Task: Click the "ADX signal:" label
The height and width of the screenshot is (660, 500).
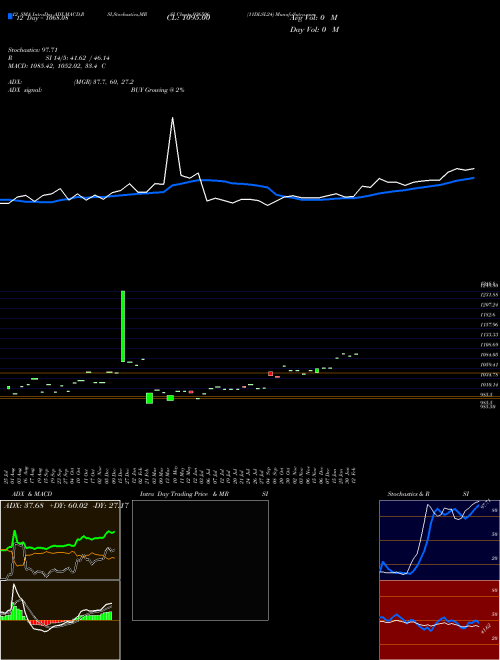Action: tap(25, 90)
